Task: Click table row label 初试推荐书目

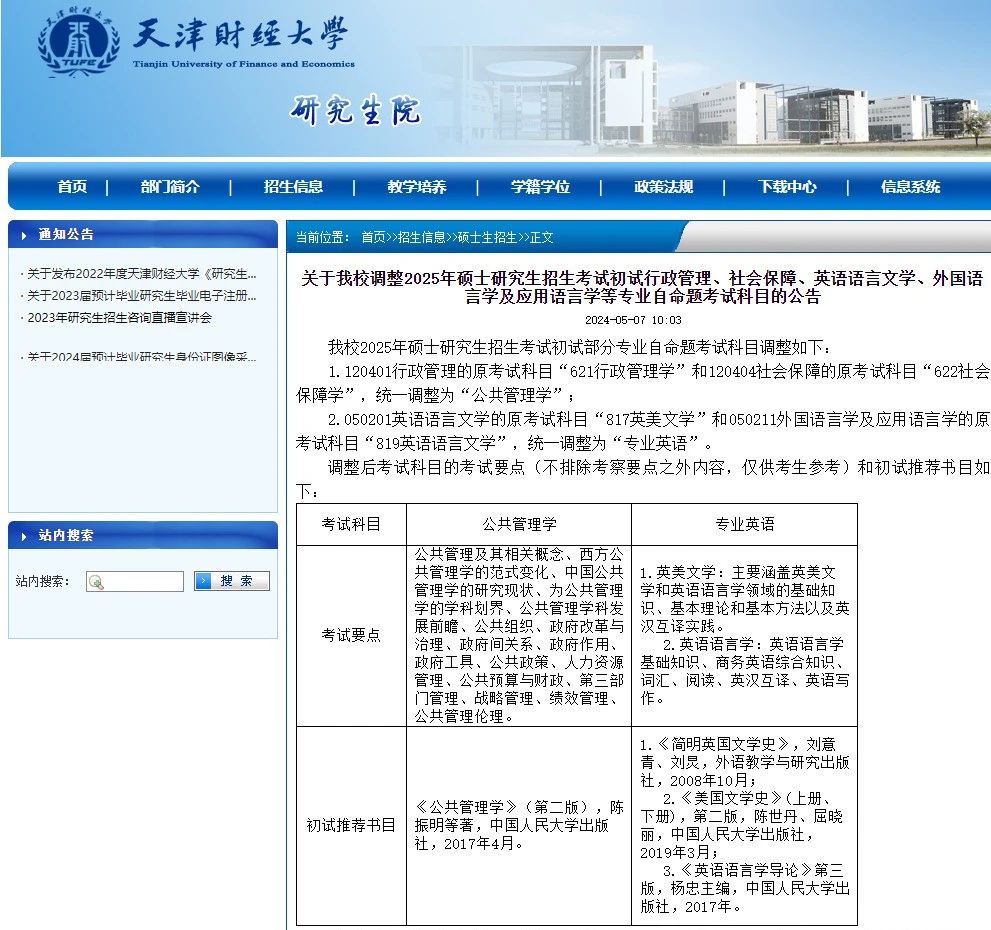Action: (351, 825)
